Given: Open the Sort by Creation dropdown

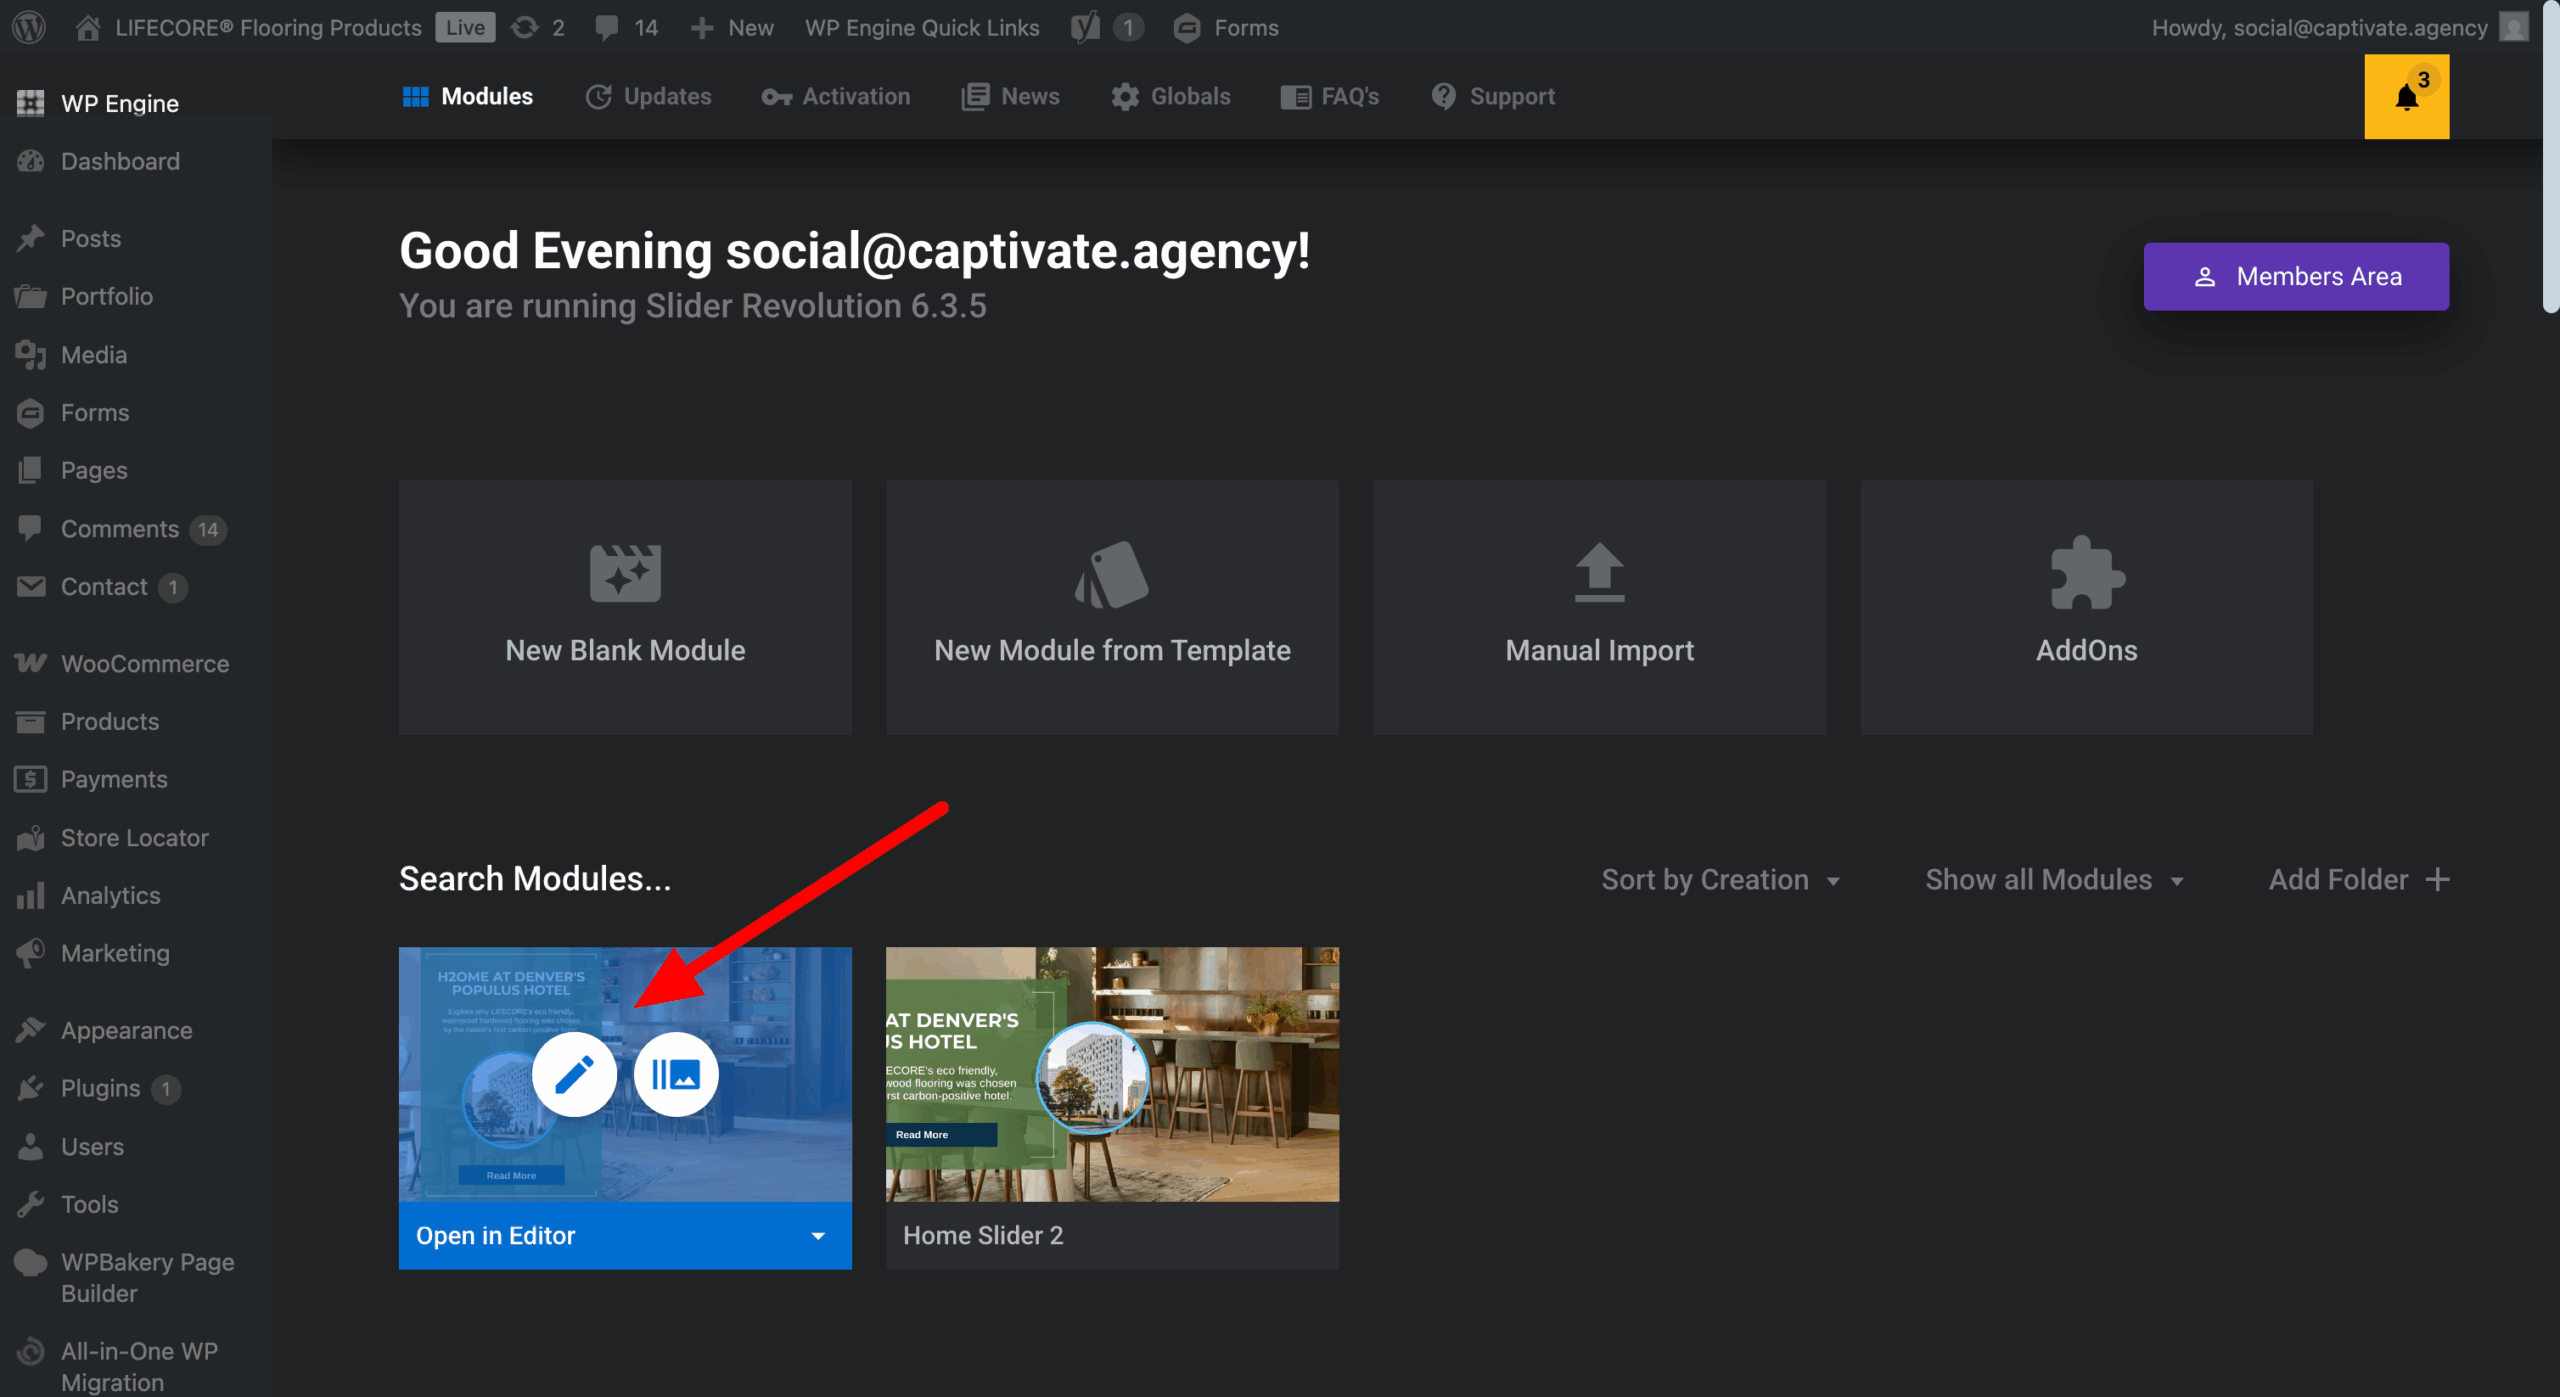Looking at the screenshot, I should pyautogui.click(x=1720, y=880).
